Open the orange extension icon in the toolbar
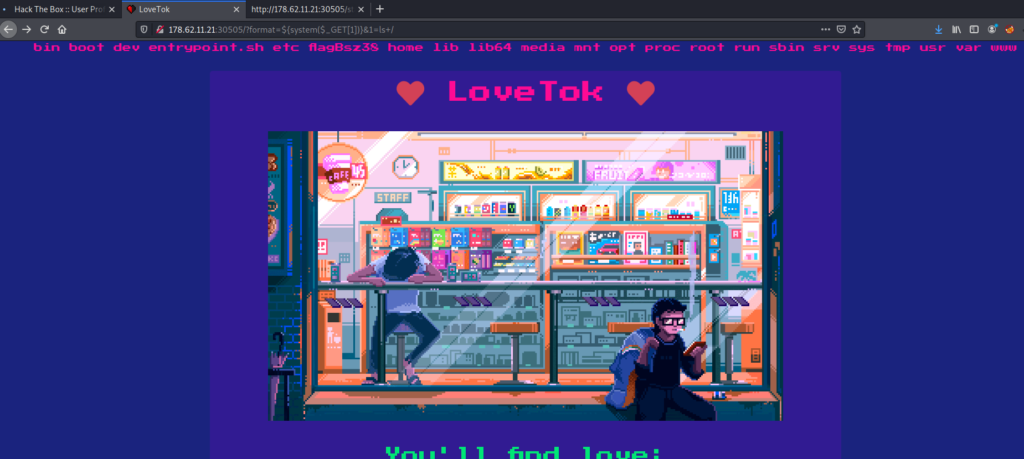 point(1010,29)
